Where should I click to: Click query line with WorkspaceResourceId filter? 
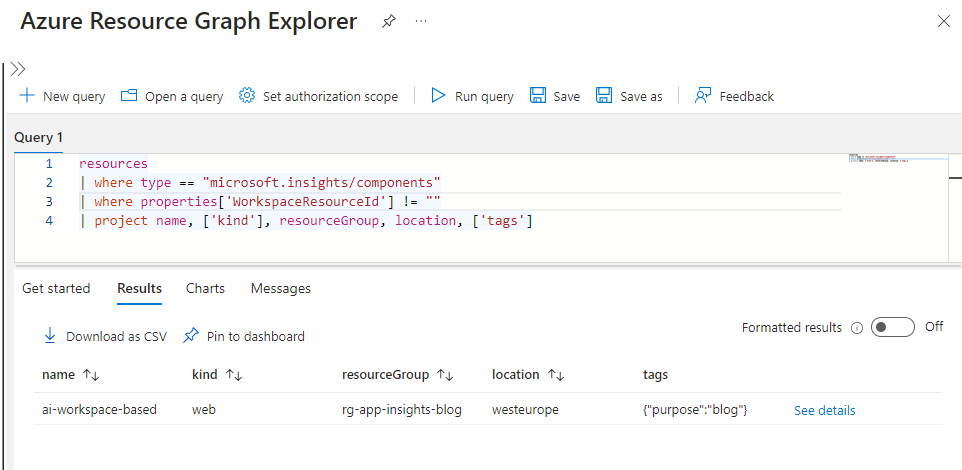(x=261, y=202)
